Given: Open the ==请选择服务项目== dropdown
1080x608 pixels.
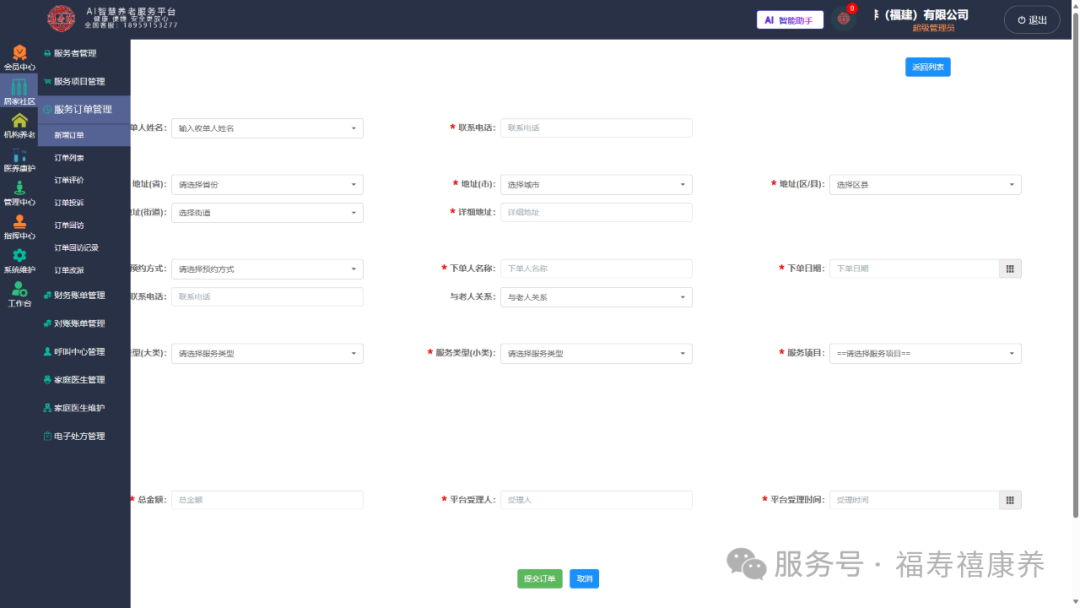Looking at the screenshot, I should (x=925, y=353).
